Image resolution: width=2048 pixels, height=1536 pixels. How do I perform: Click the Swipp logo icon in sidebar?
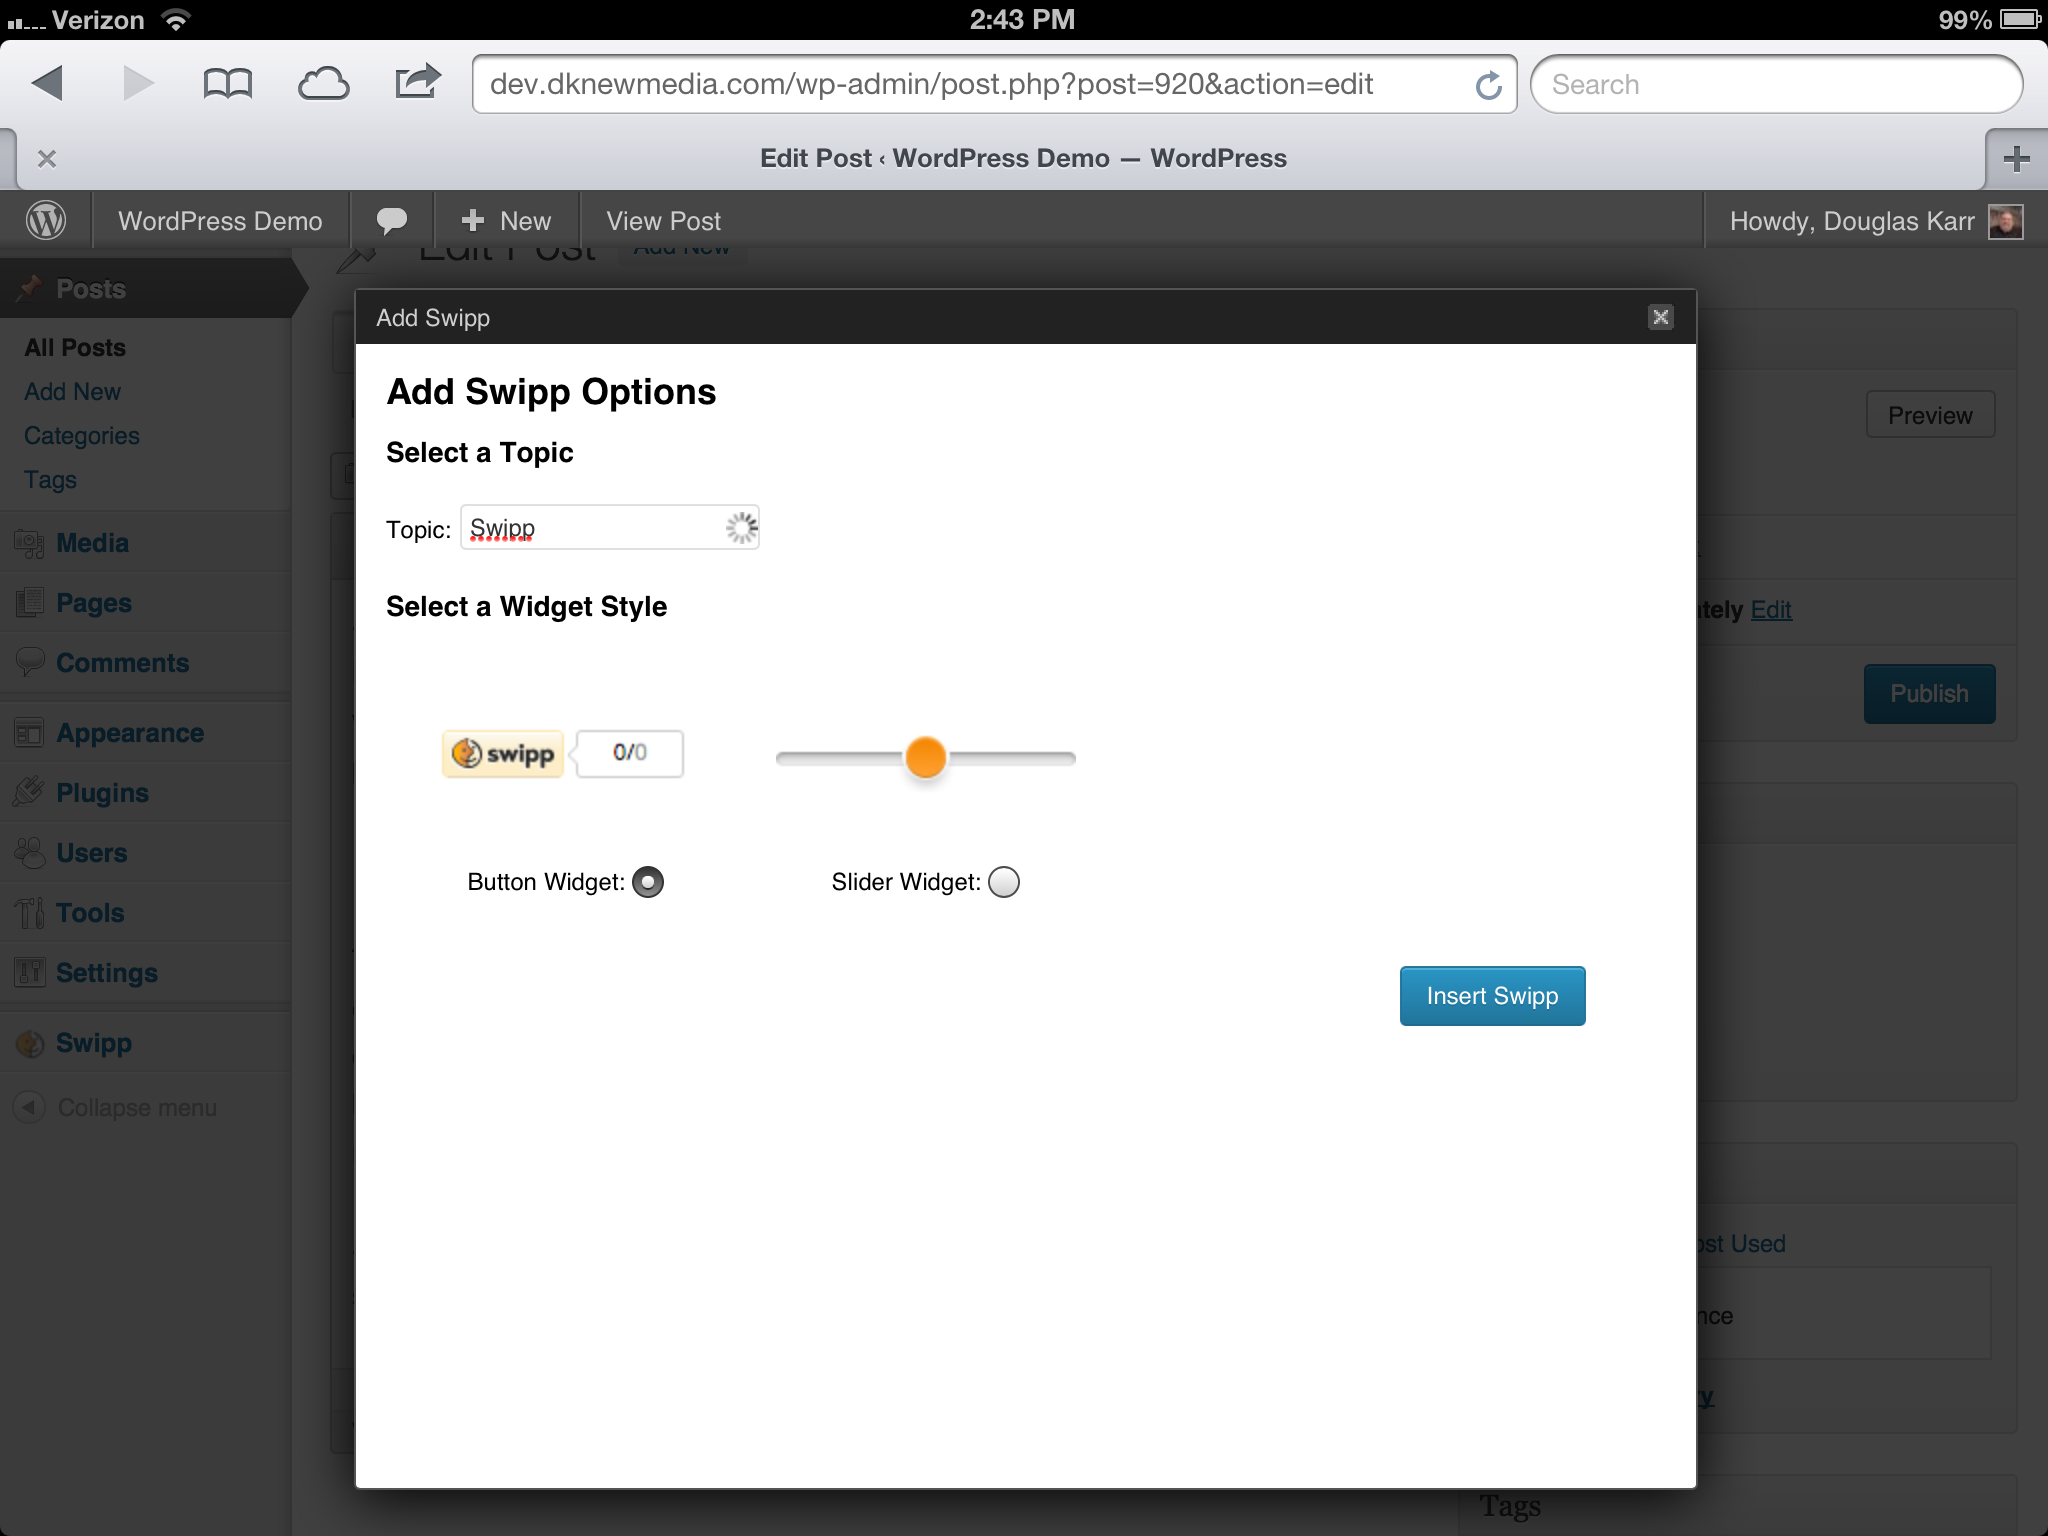coord(30,1043)
